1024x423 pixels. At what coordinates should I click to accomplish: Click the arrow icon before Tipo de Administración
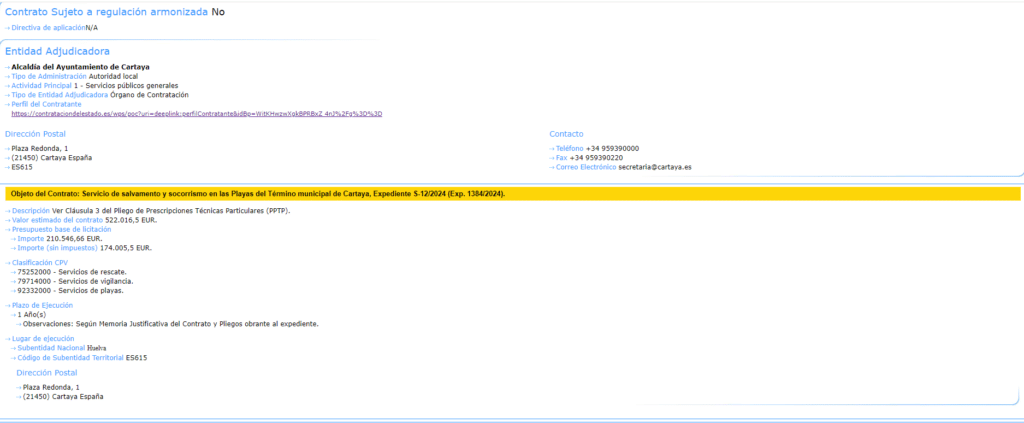pos(7,76)
